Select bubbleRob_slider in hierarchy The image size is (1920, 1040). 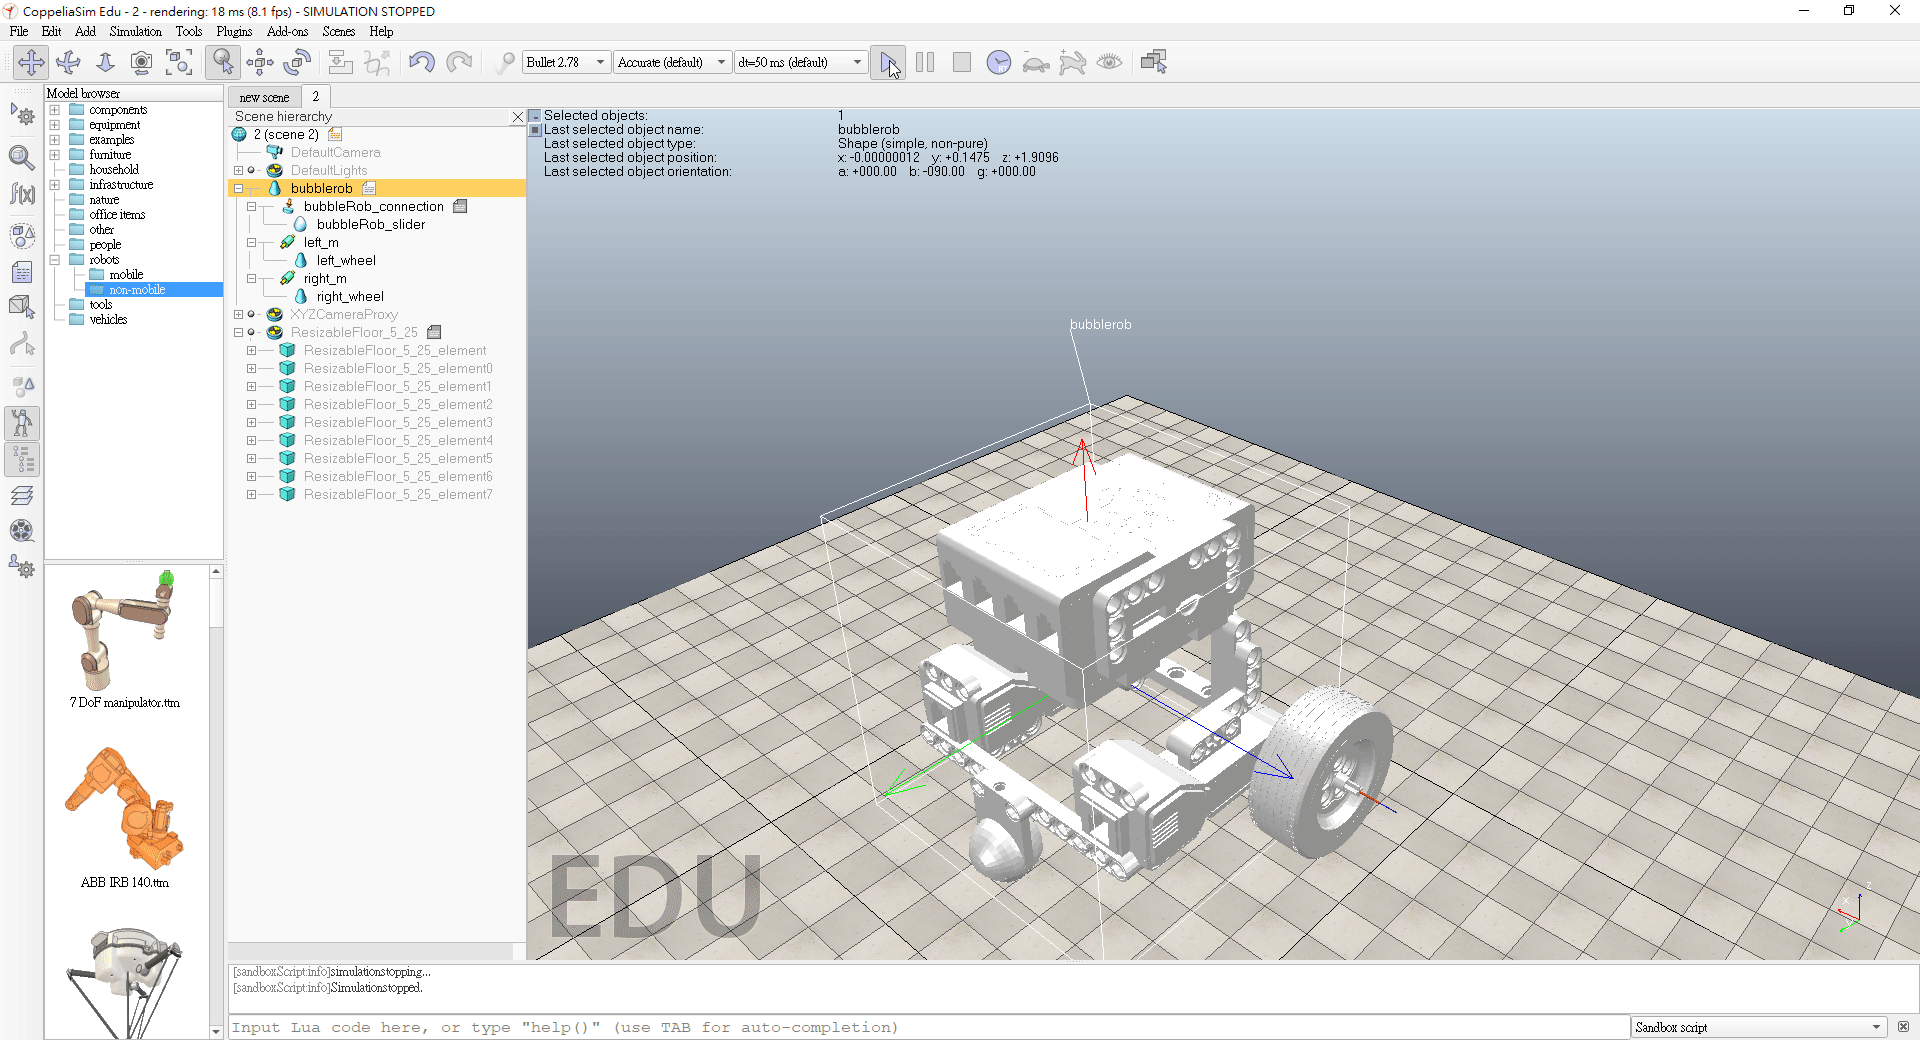[x=371, y=224]
